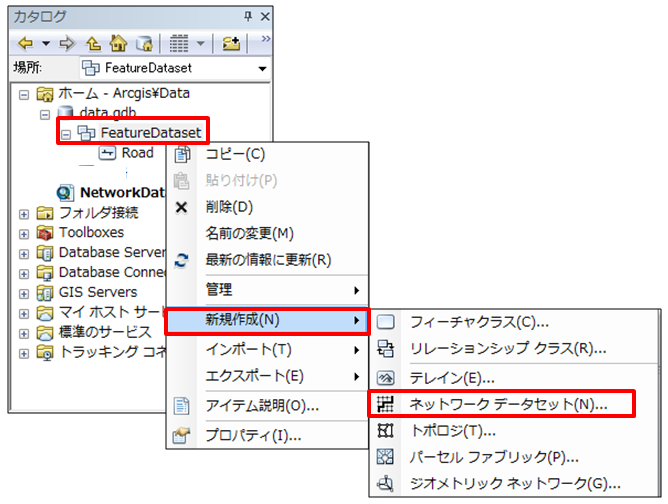
Task: Collapse the FeatureDataset tree node
Action: (x=66, y=133)
